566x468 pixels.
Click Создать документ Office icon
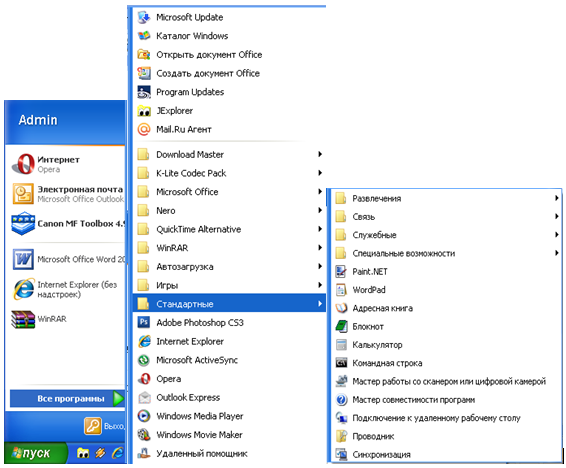pos(144,73)
